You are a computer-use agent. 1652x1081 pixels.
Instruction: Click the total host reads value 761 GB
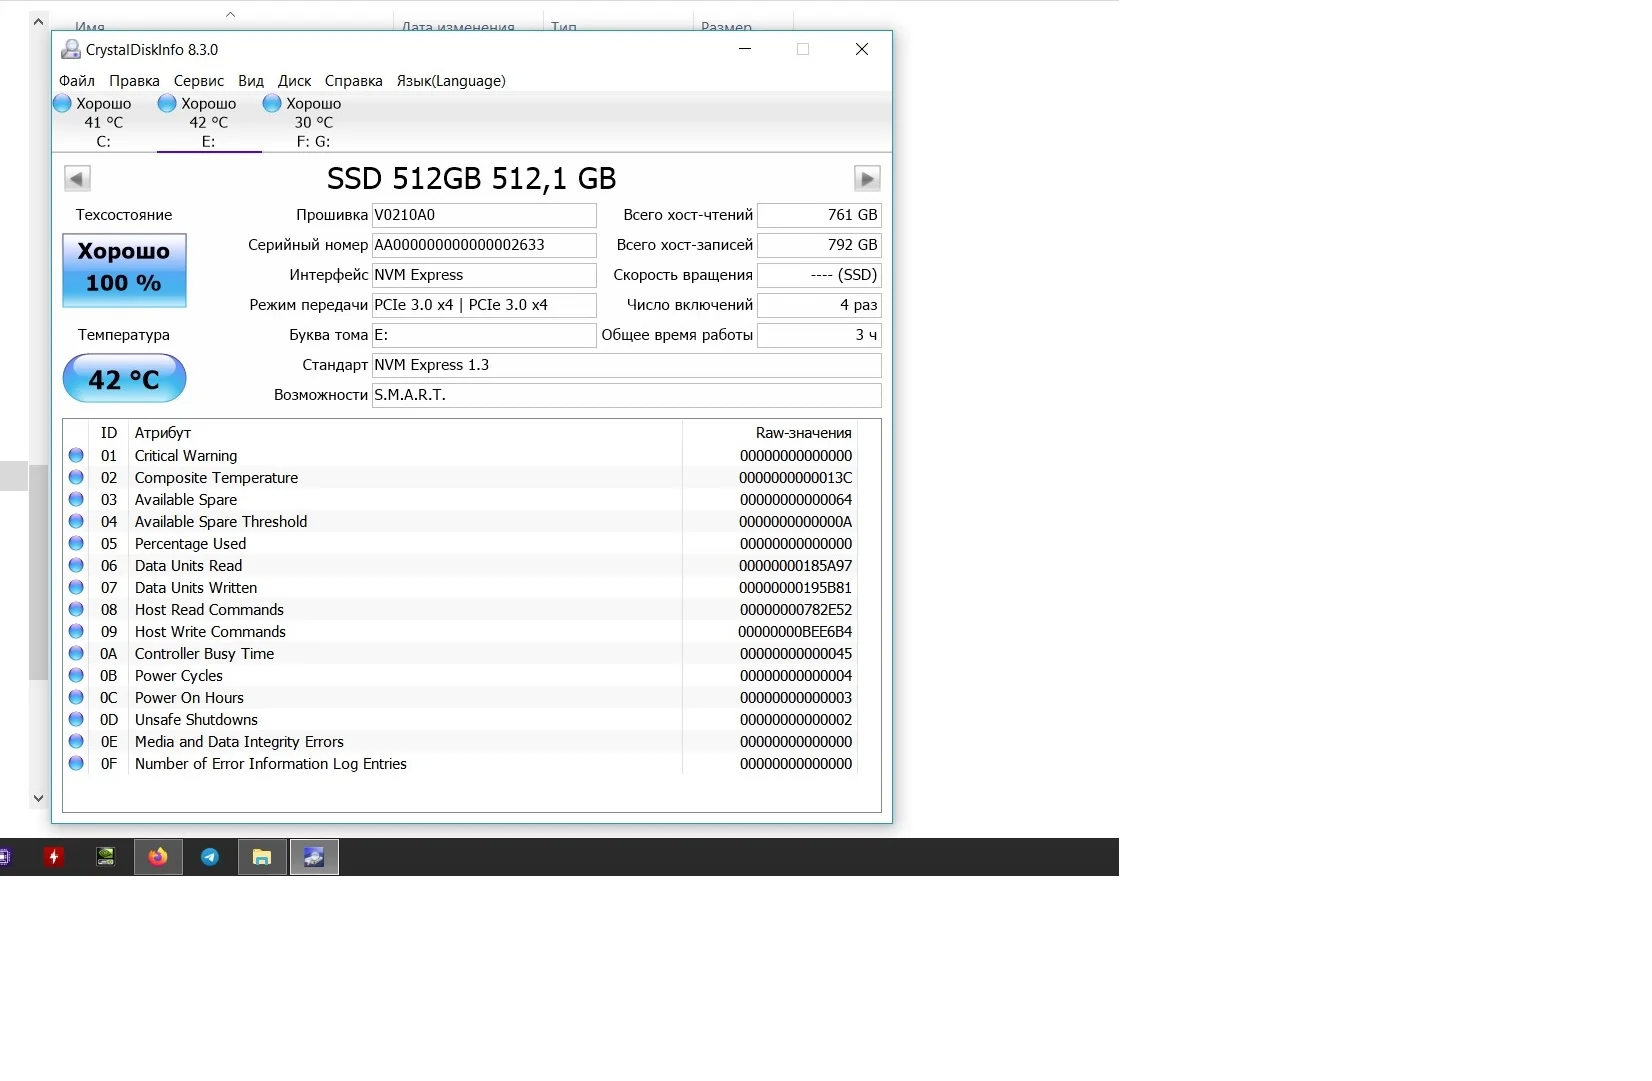(x=819, y=215)
